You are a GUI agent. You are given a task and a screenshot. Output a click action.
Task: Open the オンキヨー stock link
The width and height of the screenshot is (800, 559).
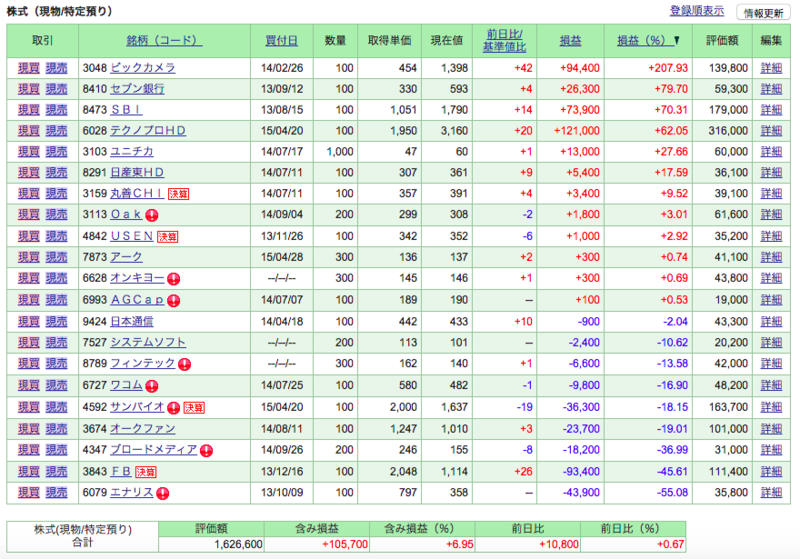pyautogui.click(x=137, y=278)
